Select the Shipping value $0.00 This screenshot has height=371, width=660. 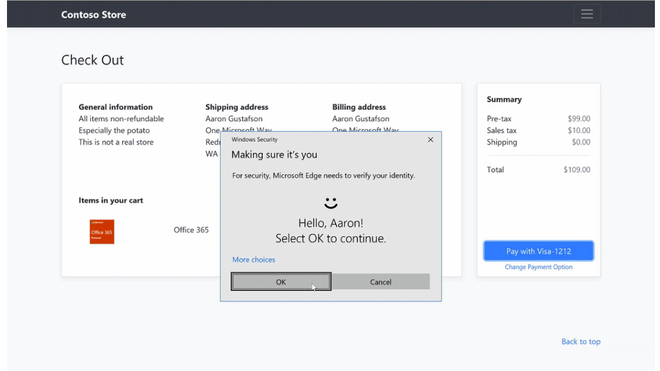point(581,142)
